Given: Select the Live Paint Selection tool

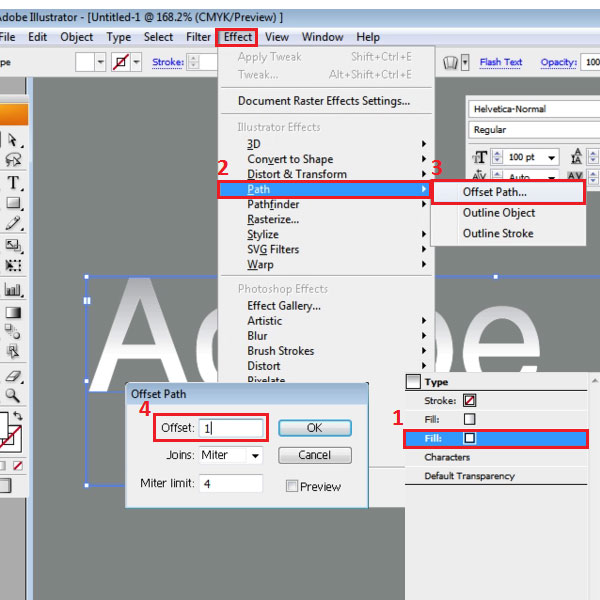Looking at the screenshot, I should pos(13,351).
